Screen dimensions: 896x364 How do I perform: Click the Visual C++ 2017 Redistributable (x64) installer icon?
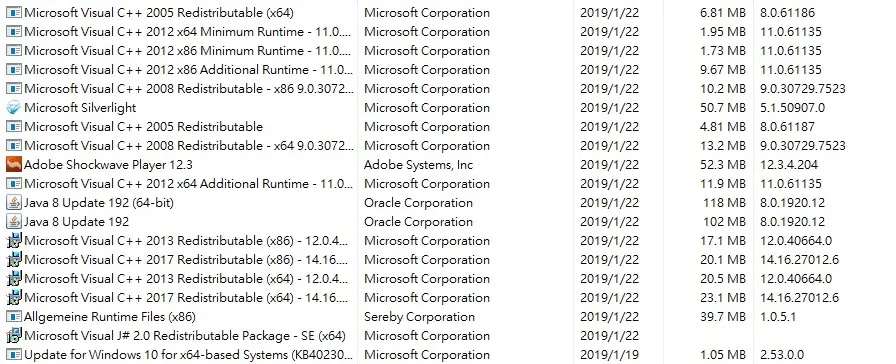click(14, 297)
